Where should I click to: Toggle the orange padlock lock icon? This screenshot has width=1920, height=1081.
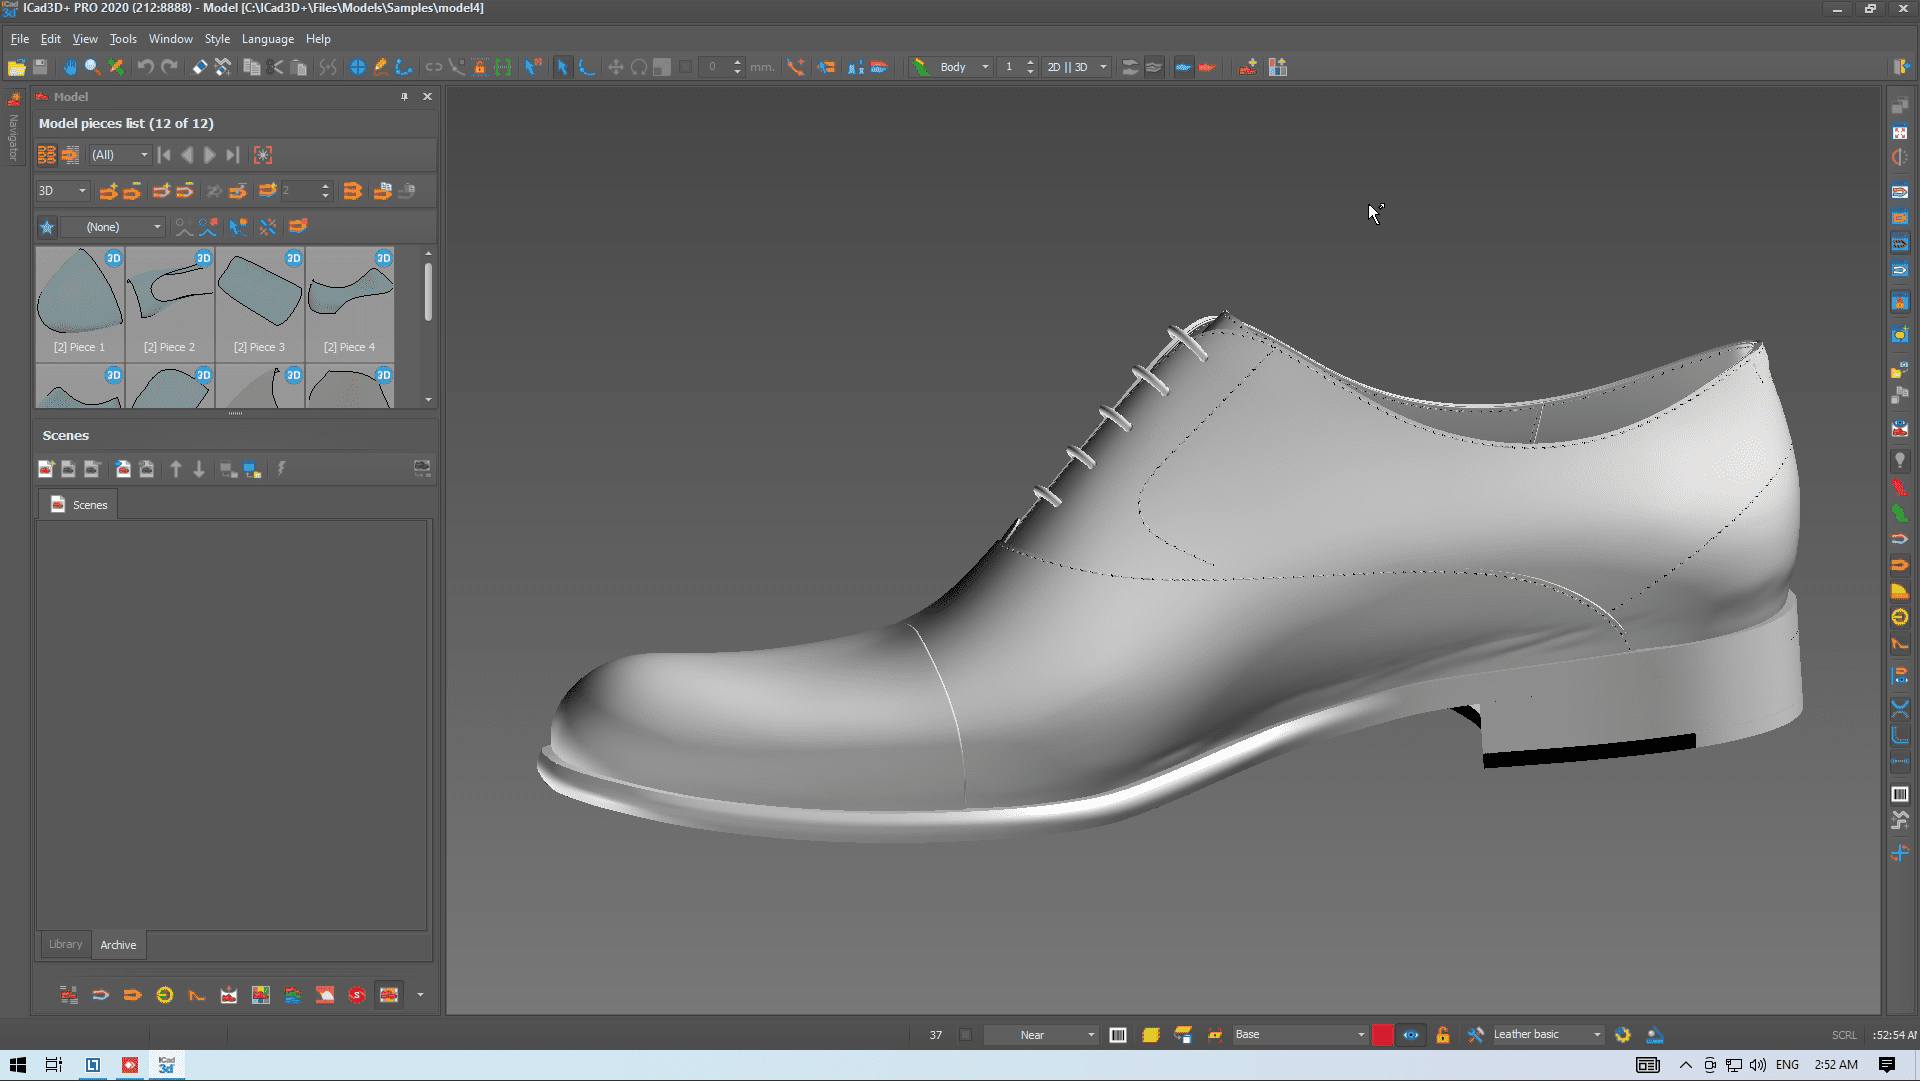tap(1442, 1035)
